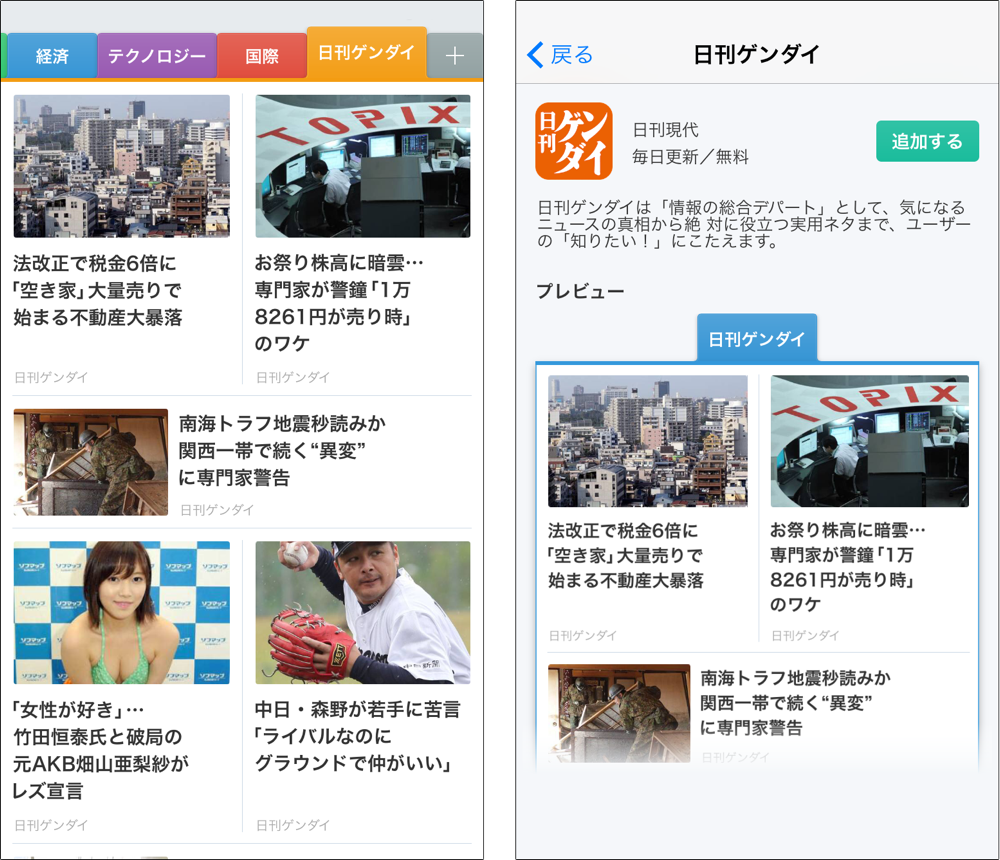
Task: Tap the orange 日刊ゲンダイ app logo
Action: [x=574, y=141]
